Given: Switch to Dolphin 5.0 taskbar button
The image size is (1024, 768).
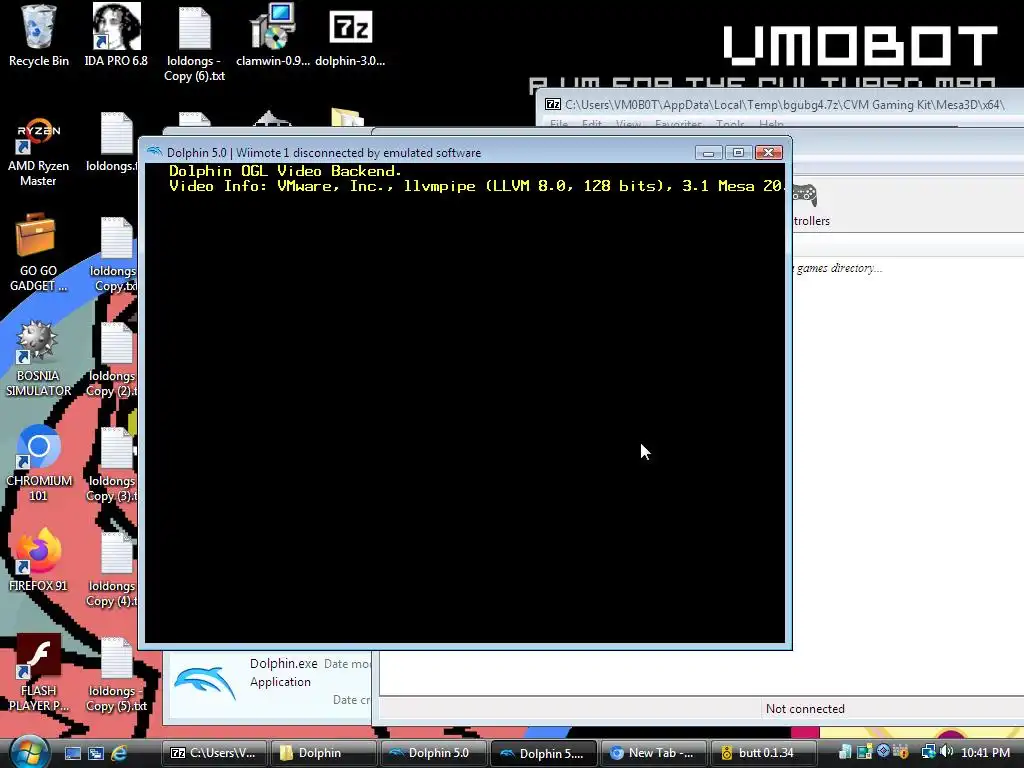Looking at the screenshot, I should coord(434,753).
